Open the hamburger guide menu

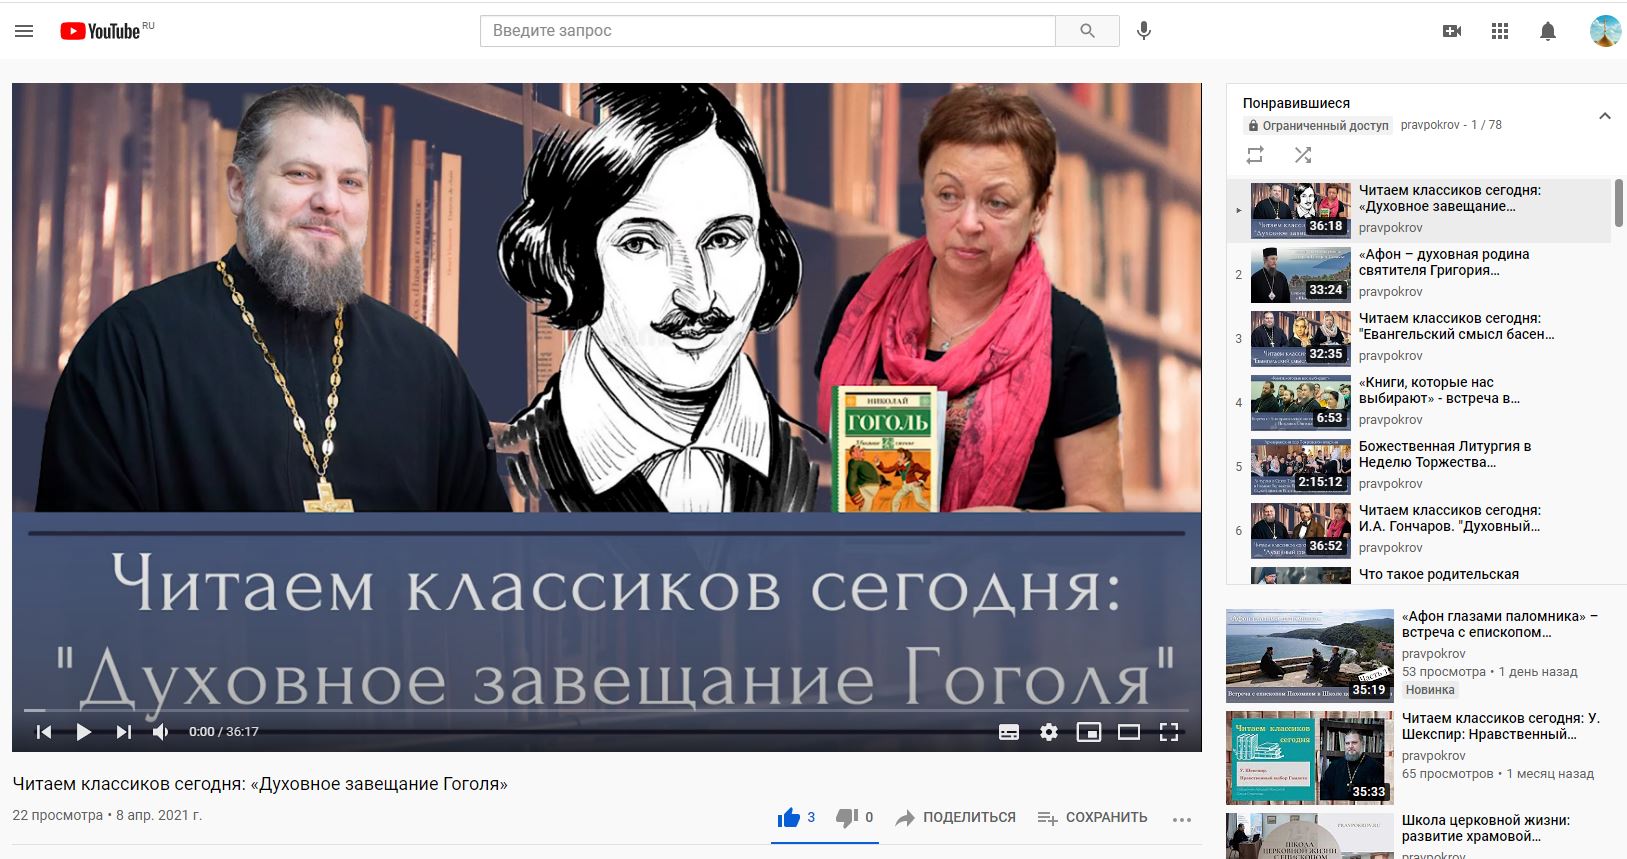tap(24, 31)
